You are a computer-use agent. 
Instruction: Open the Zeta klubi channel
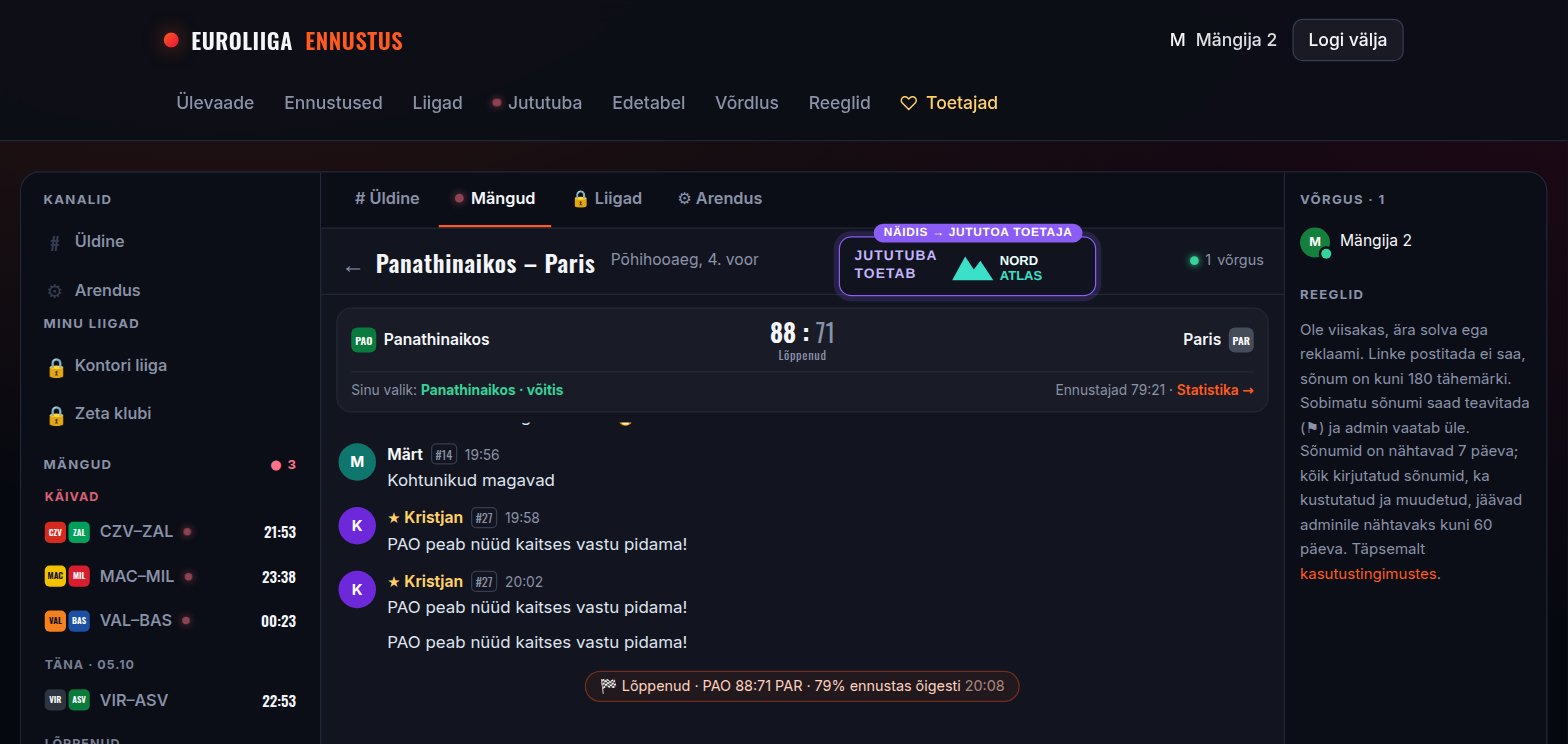pyautogui.click(x=170, y=414)
